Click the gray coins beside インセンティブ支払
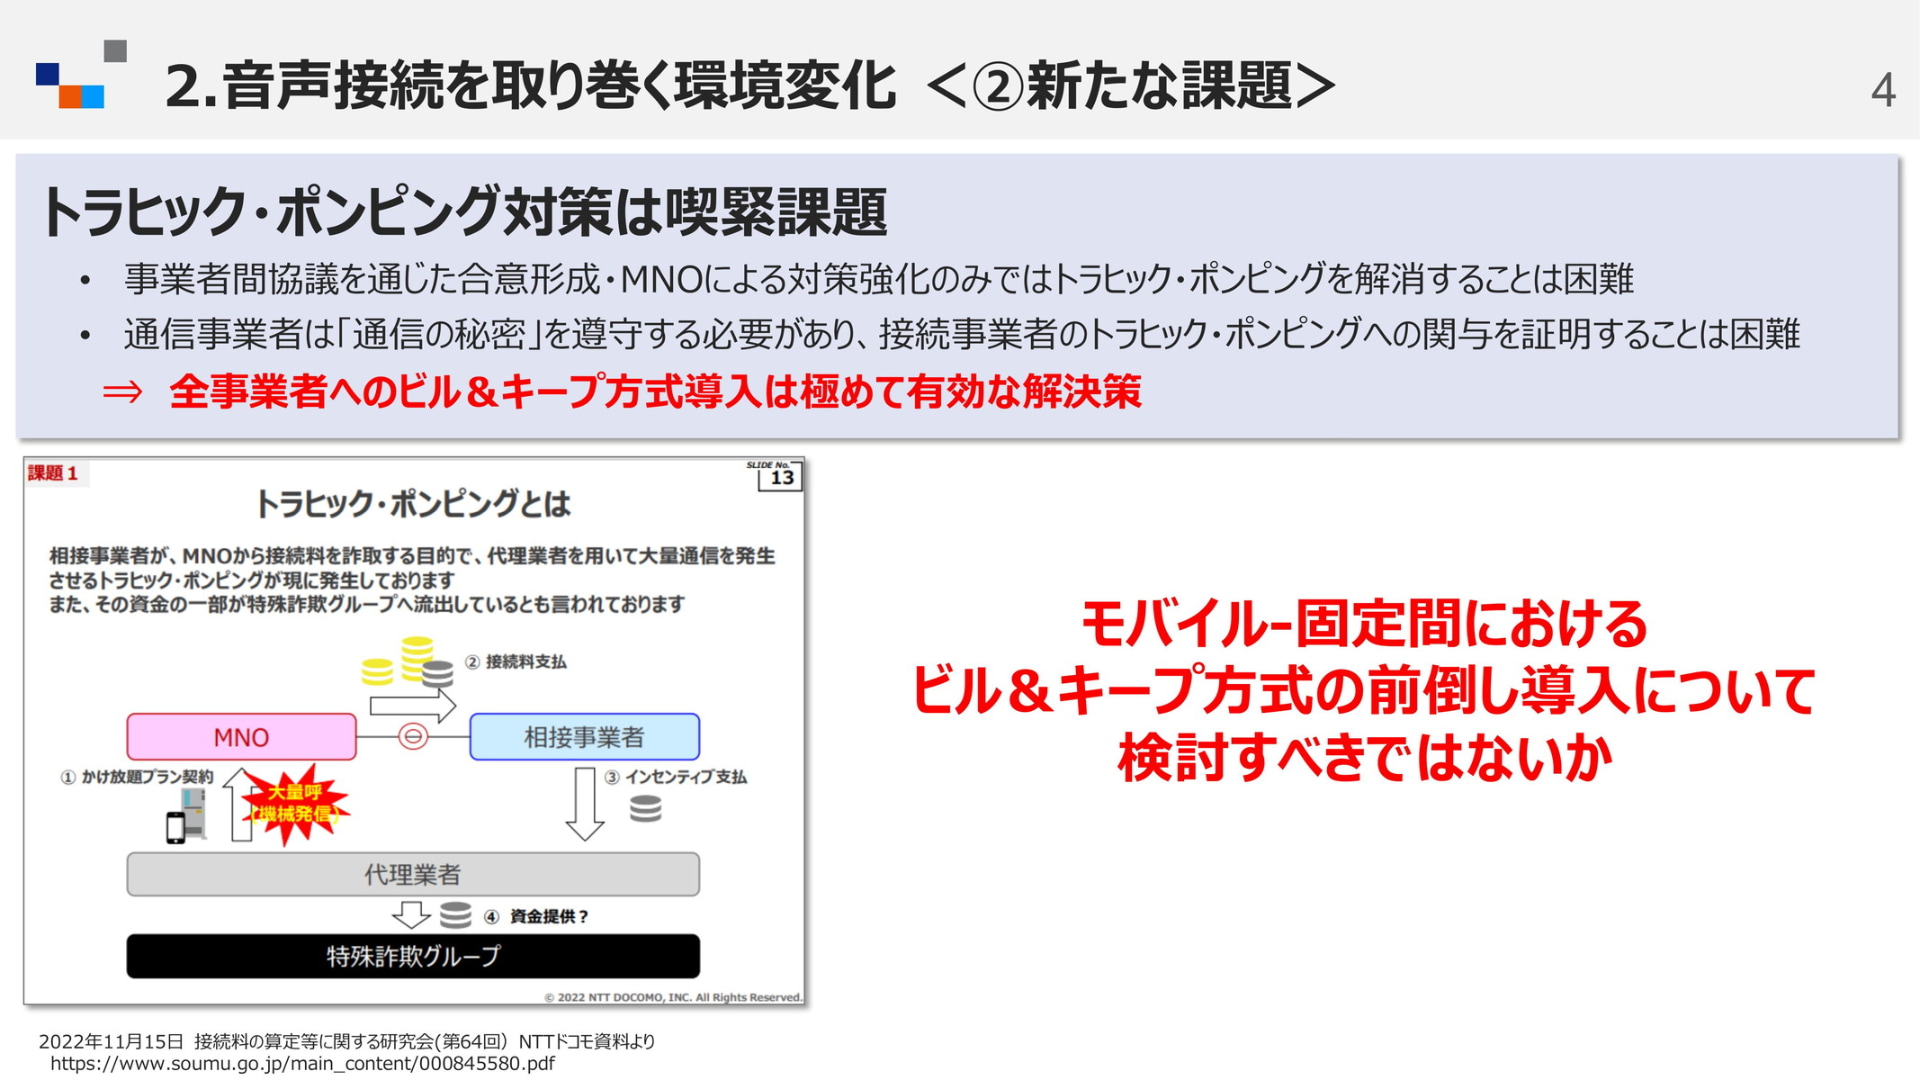Image resolution: width=1920 pixels, height=1080 pixels. pyautogui.click(x=646, y=808)
